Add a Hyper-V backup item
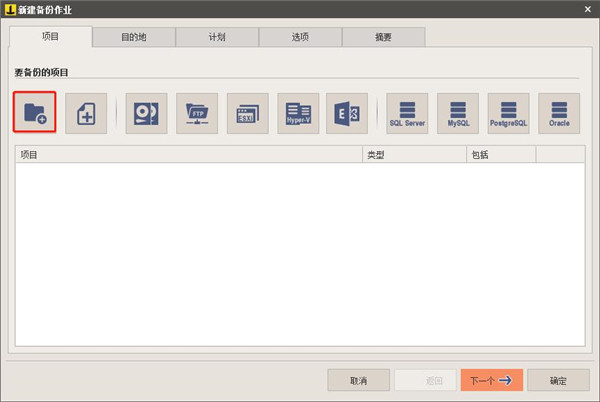This screenshot has height=402, width=600. (298, 113)
